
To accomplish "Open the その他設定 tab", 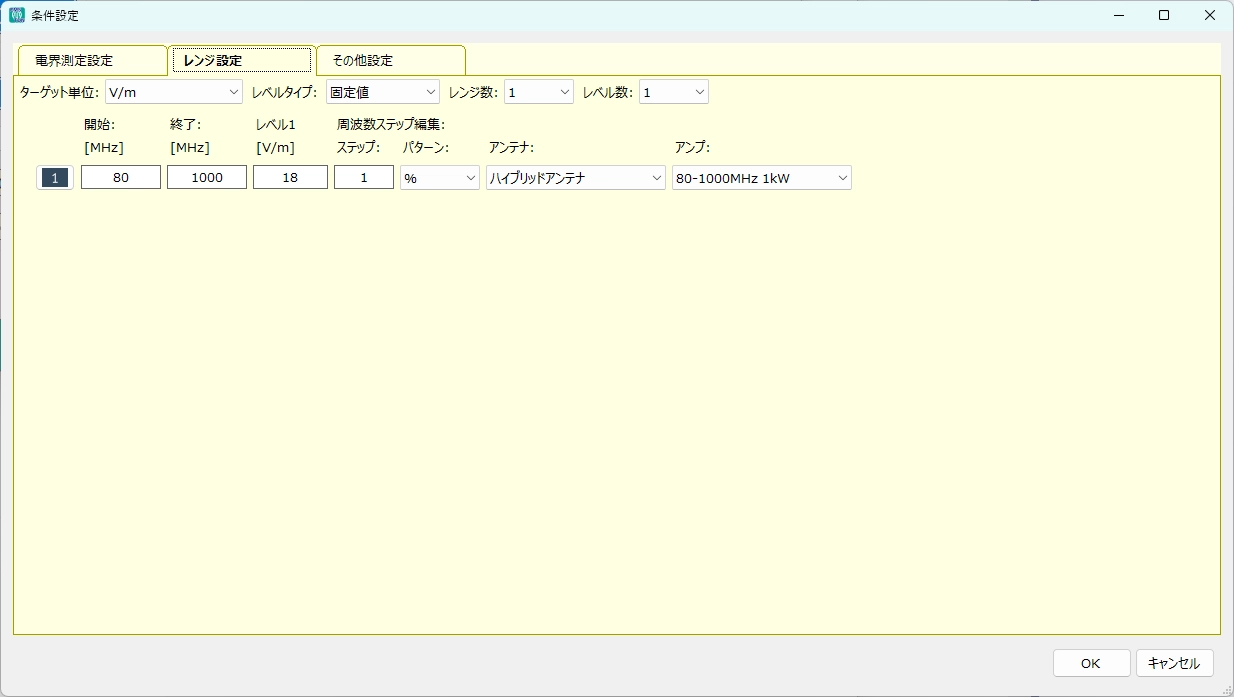I will click(x=390, y=60).
